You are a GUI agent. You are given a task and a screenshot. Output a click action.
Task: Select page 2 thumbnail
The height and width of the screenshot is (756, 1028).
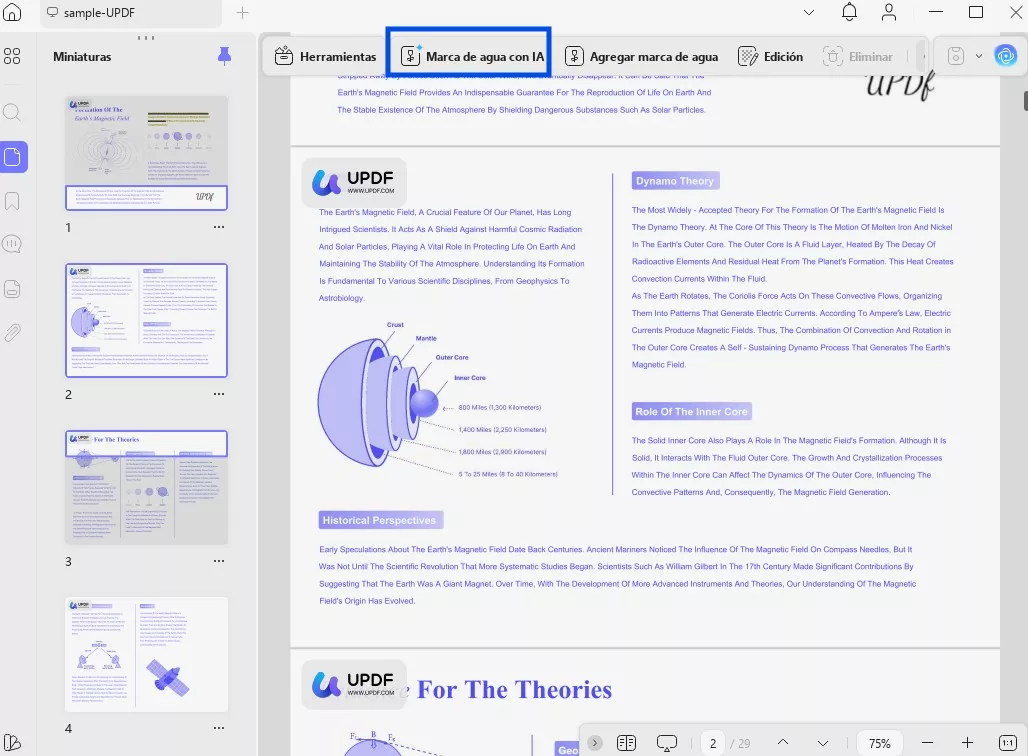(x=146, y=320)
